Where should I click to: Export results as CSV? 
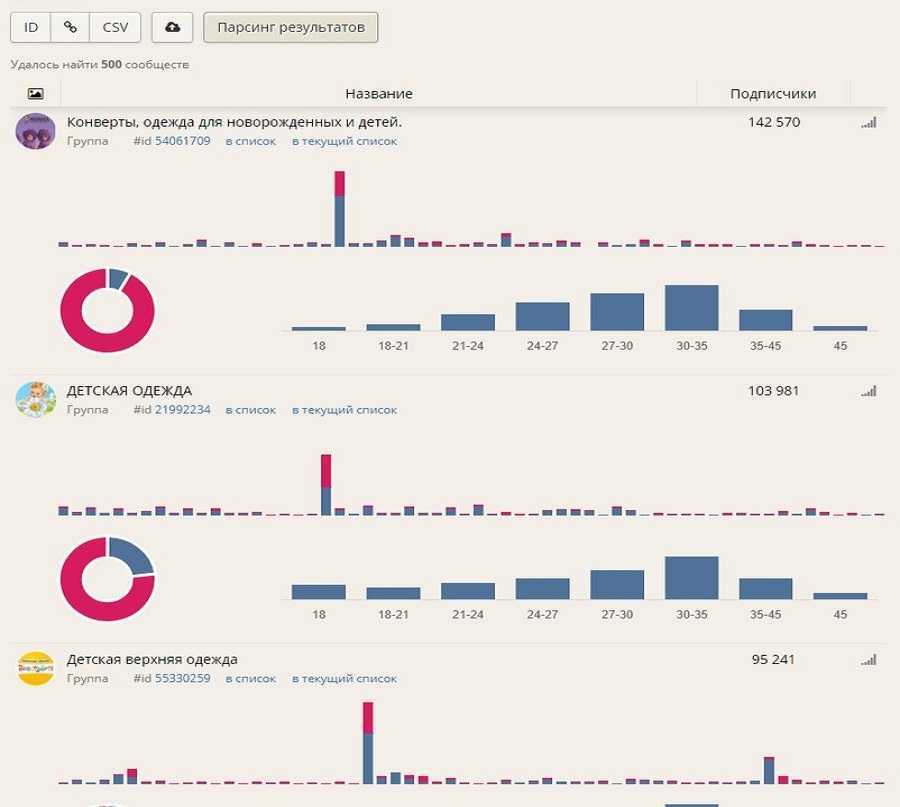(x=115, y=28)
